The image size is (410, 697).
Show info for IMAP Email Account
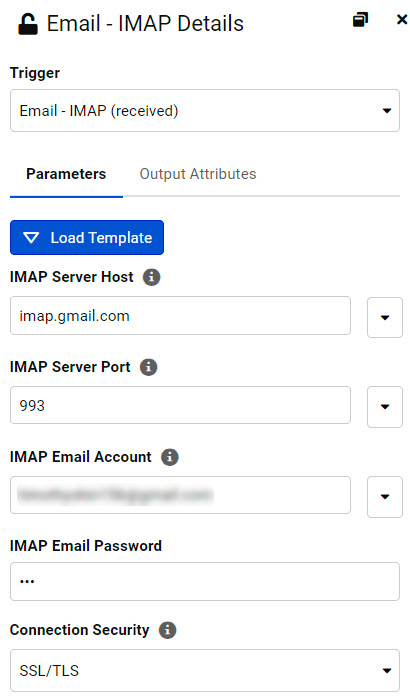coord(169,457)
